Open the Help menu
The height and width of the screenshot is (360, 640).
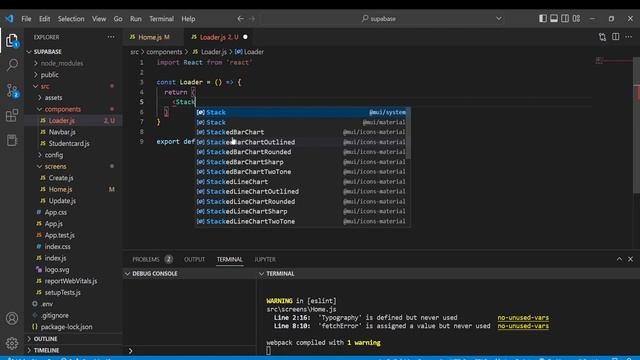188,19
